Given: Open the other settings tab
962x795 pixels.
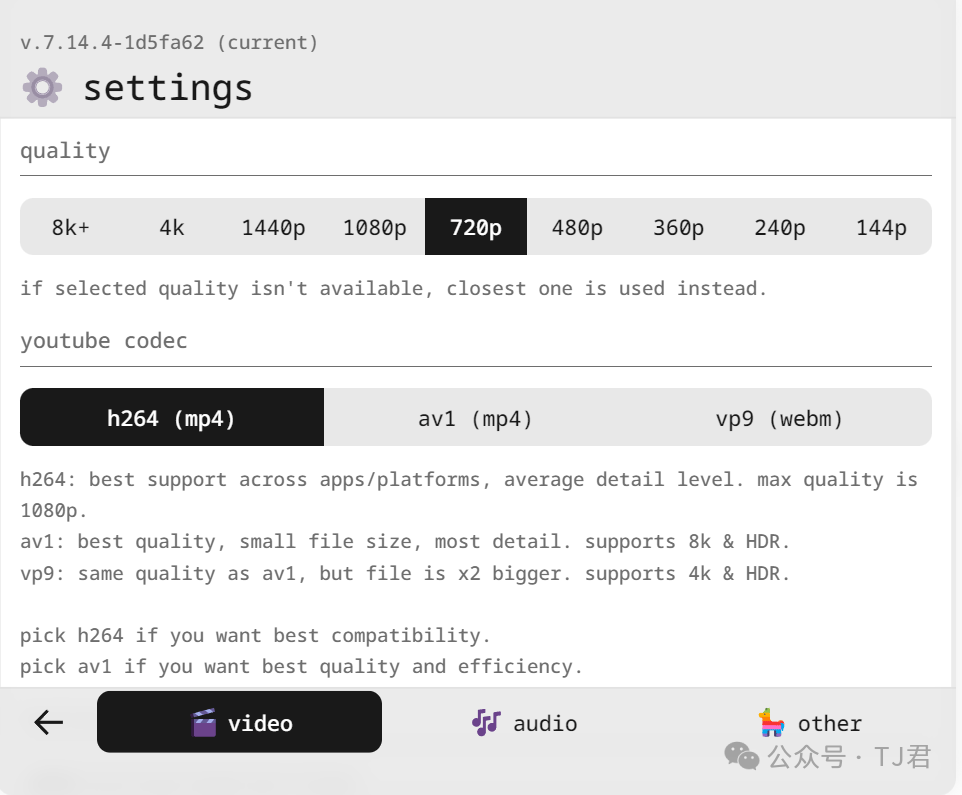Looking at the screenshot, I should pyautogui.click(x=810, y=722).
